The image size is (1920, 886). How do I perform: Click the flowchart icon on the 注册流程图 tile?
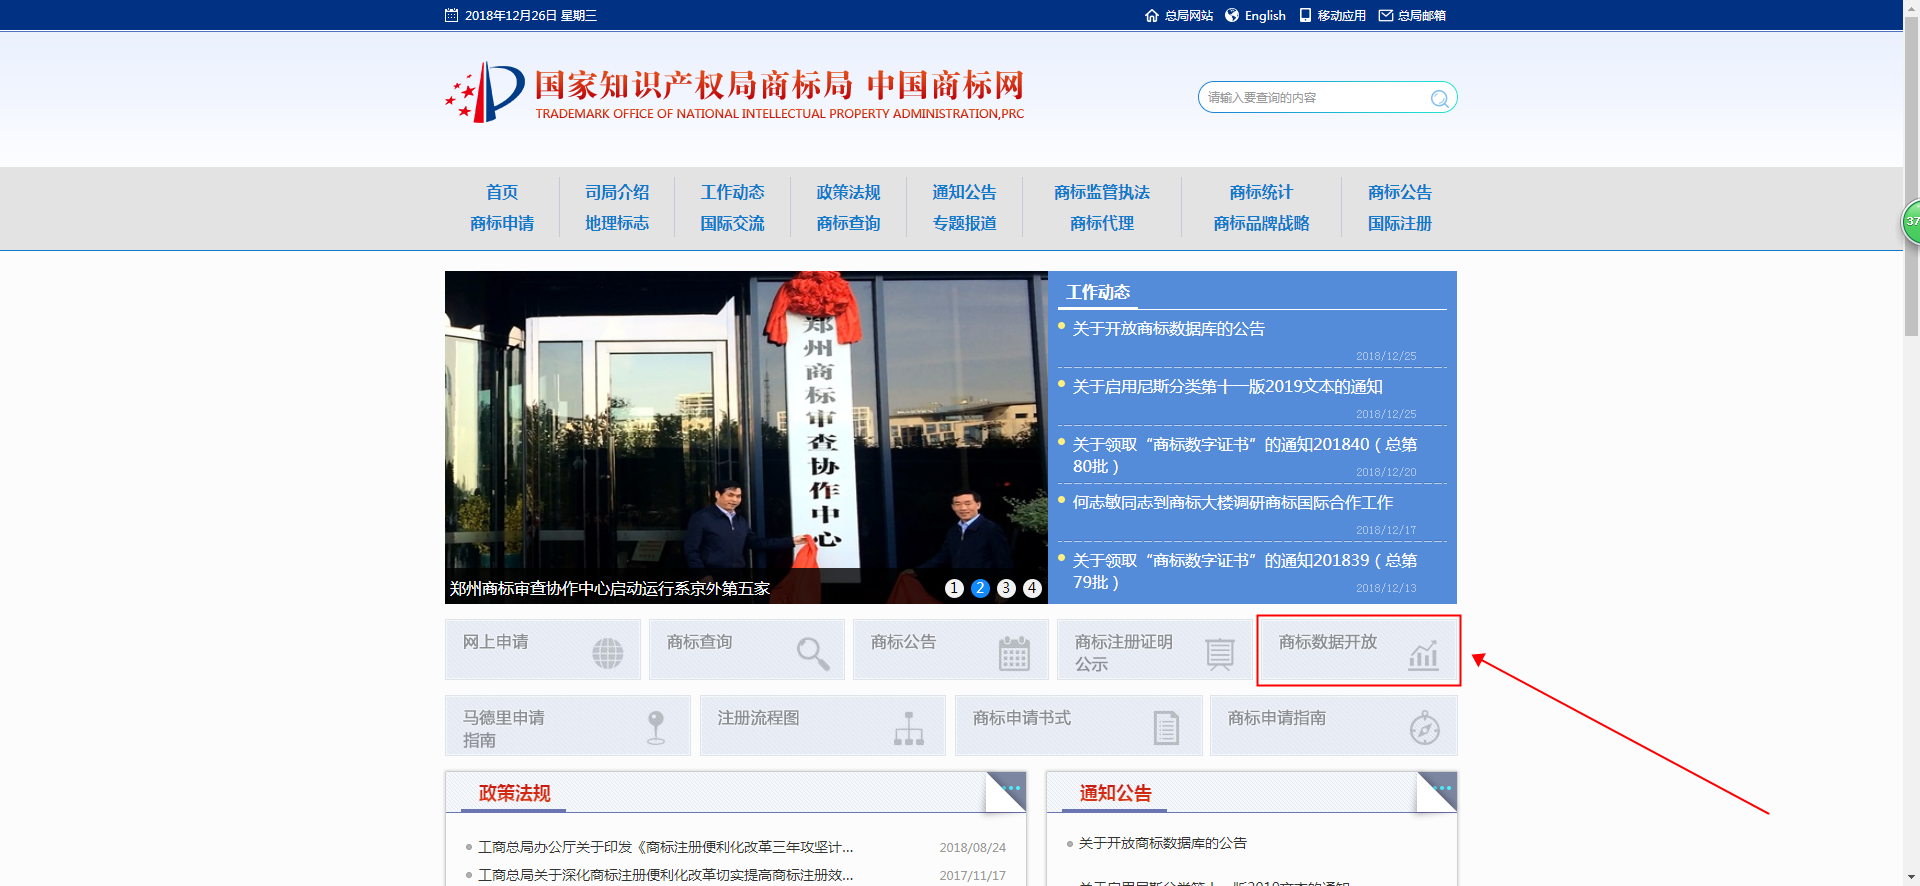(909, 728)
